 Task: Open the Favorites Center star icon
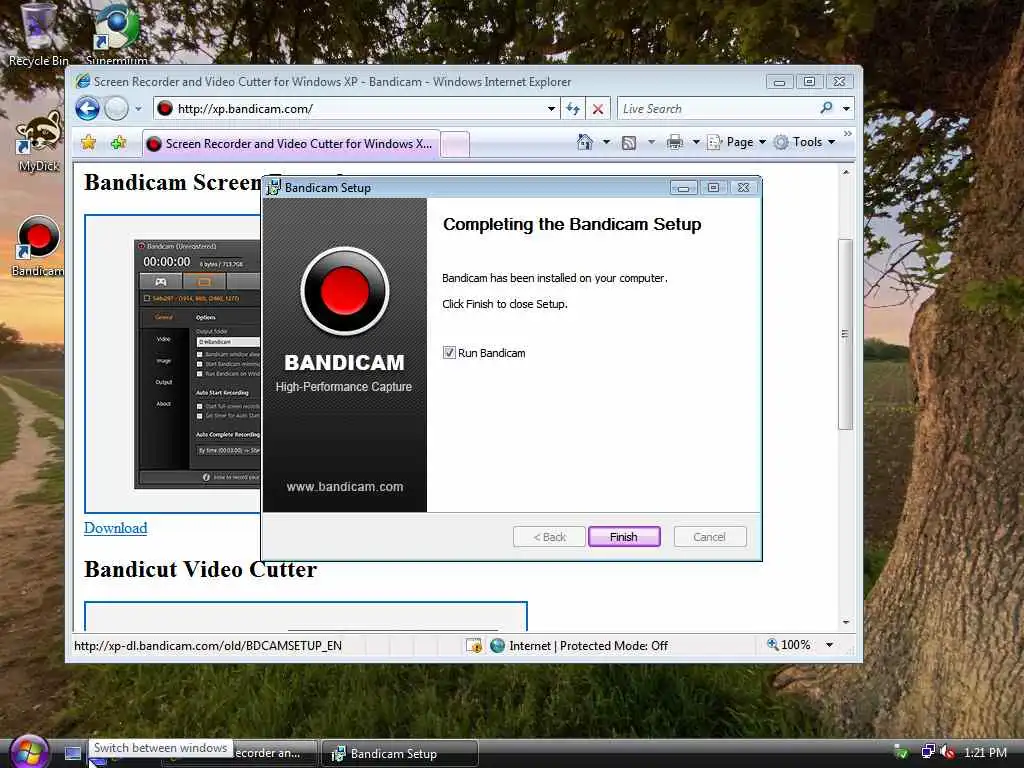(88, 142)
